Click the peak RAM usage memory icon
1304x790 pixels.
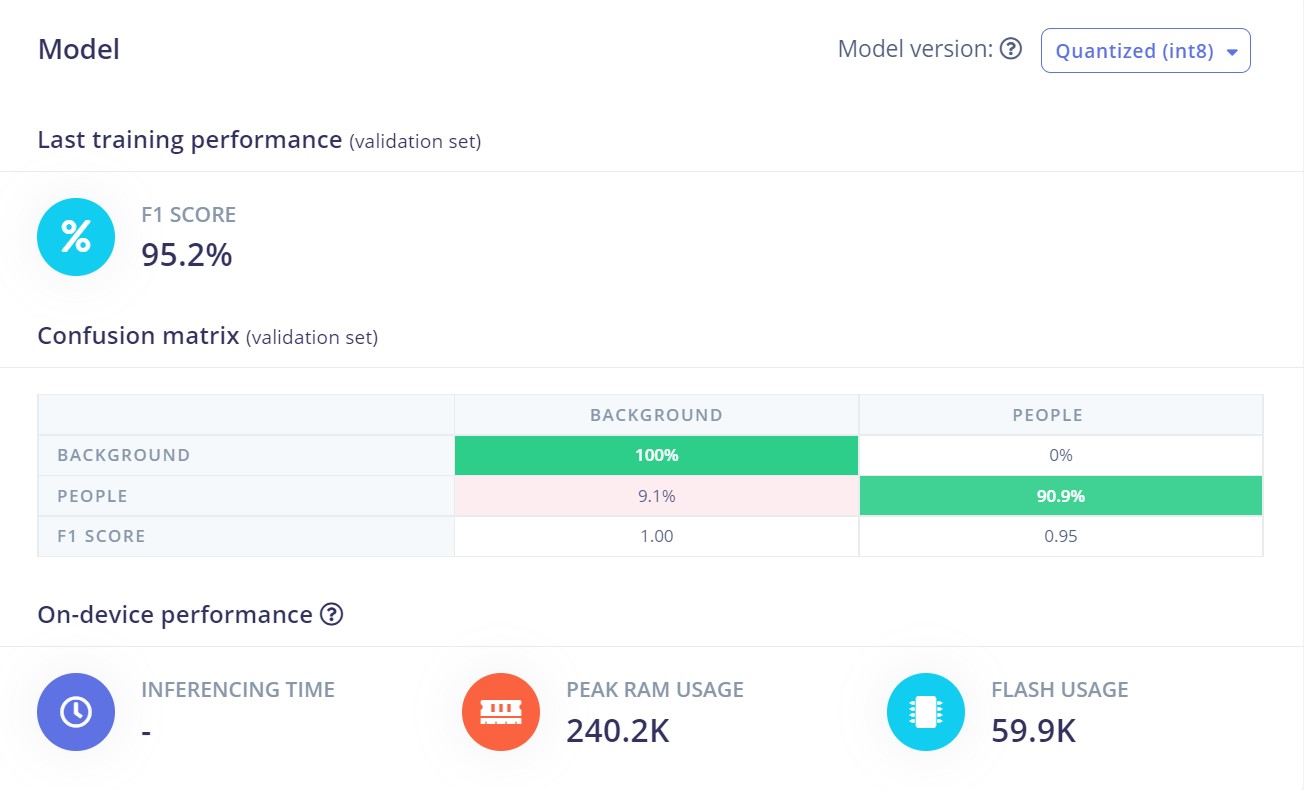(x=501, y=712)
